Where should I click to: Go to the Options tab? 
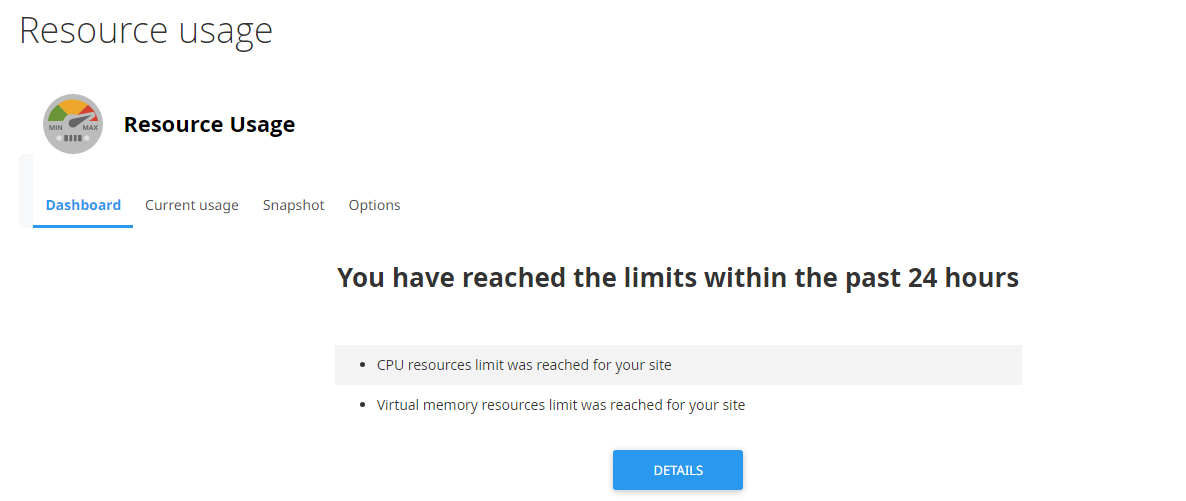(x=374, y=205)
